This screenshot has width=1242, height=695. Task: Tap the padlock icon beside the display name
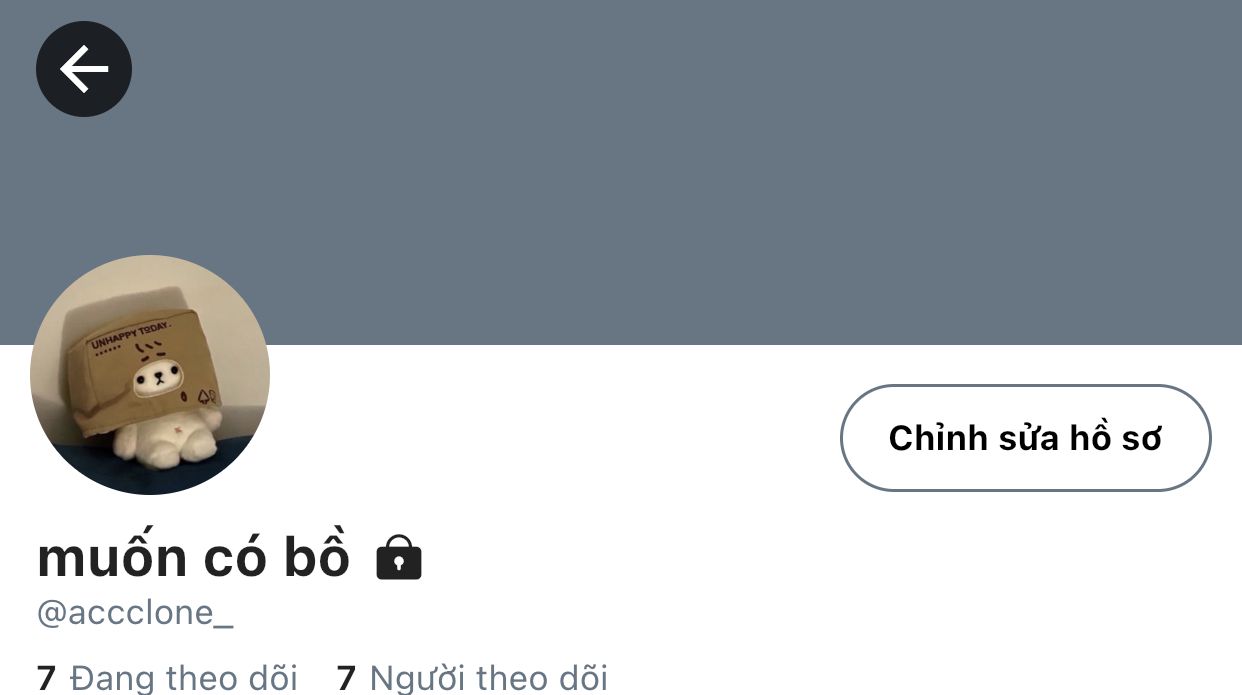tap(398, 557)
